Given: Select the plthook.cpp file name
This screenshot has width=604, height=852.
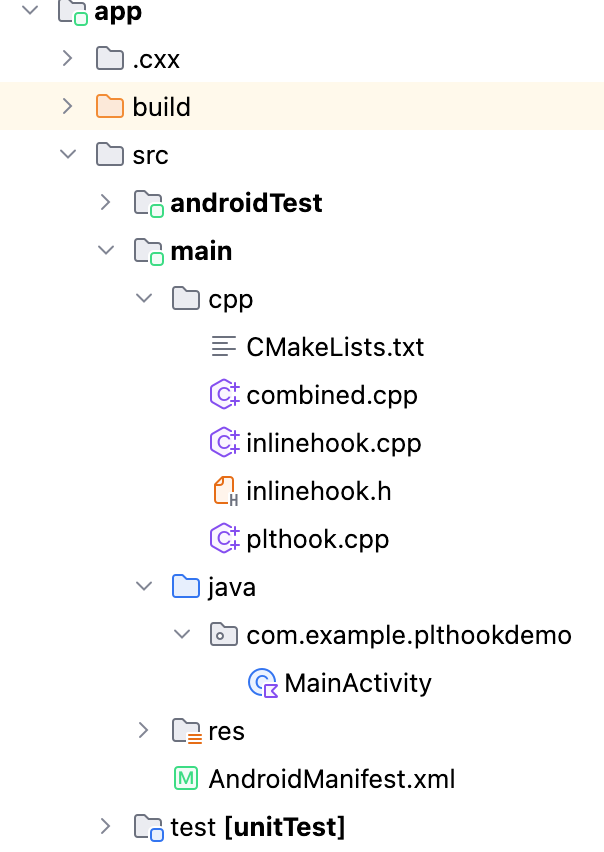Looking at the screenshot, I should tap(318, 539).
